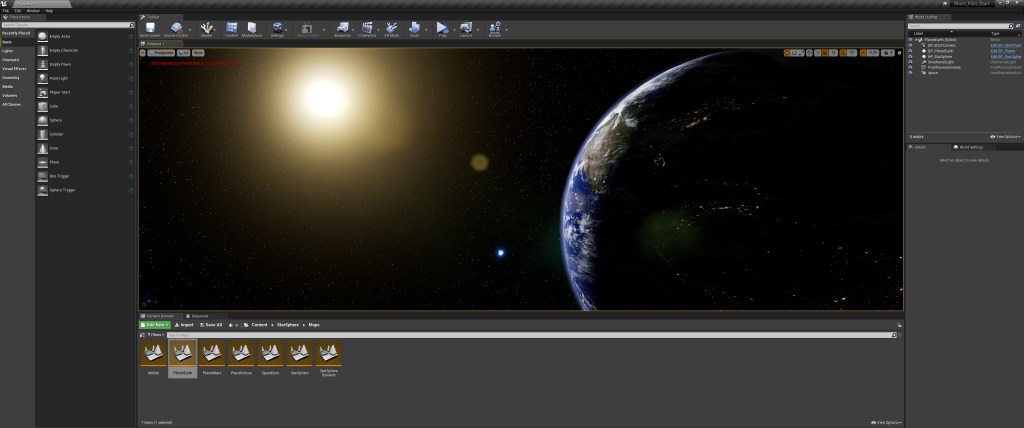Open editor Settings from the toolbar

point(277,29)
